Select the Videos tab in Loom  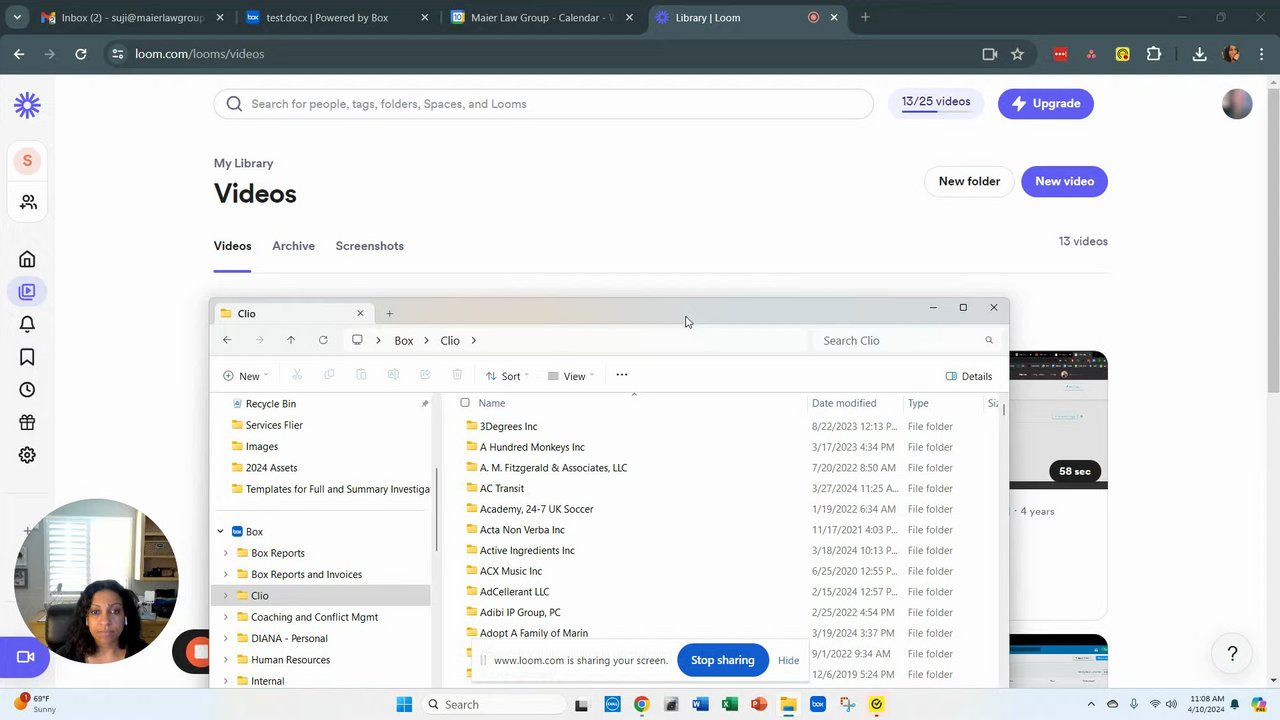pos(232,246)
